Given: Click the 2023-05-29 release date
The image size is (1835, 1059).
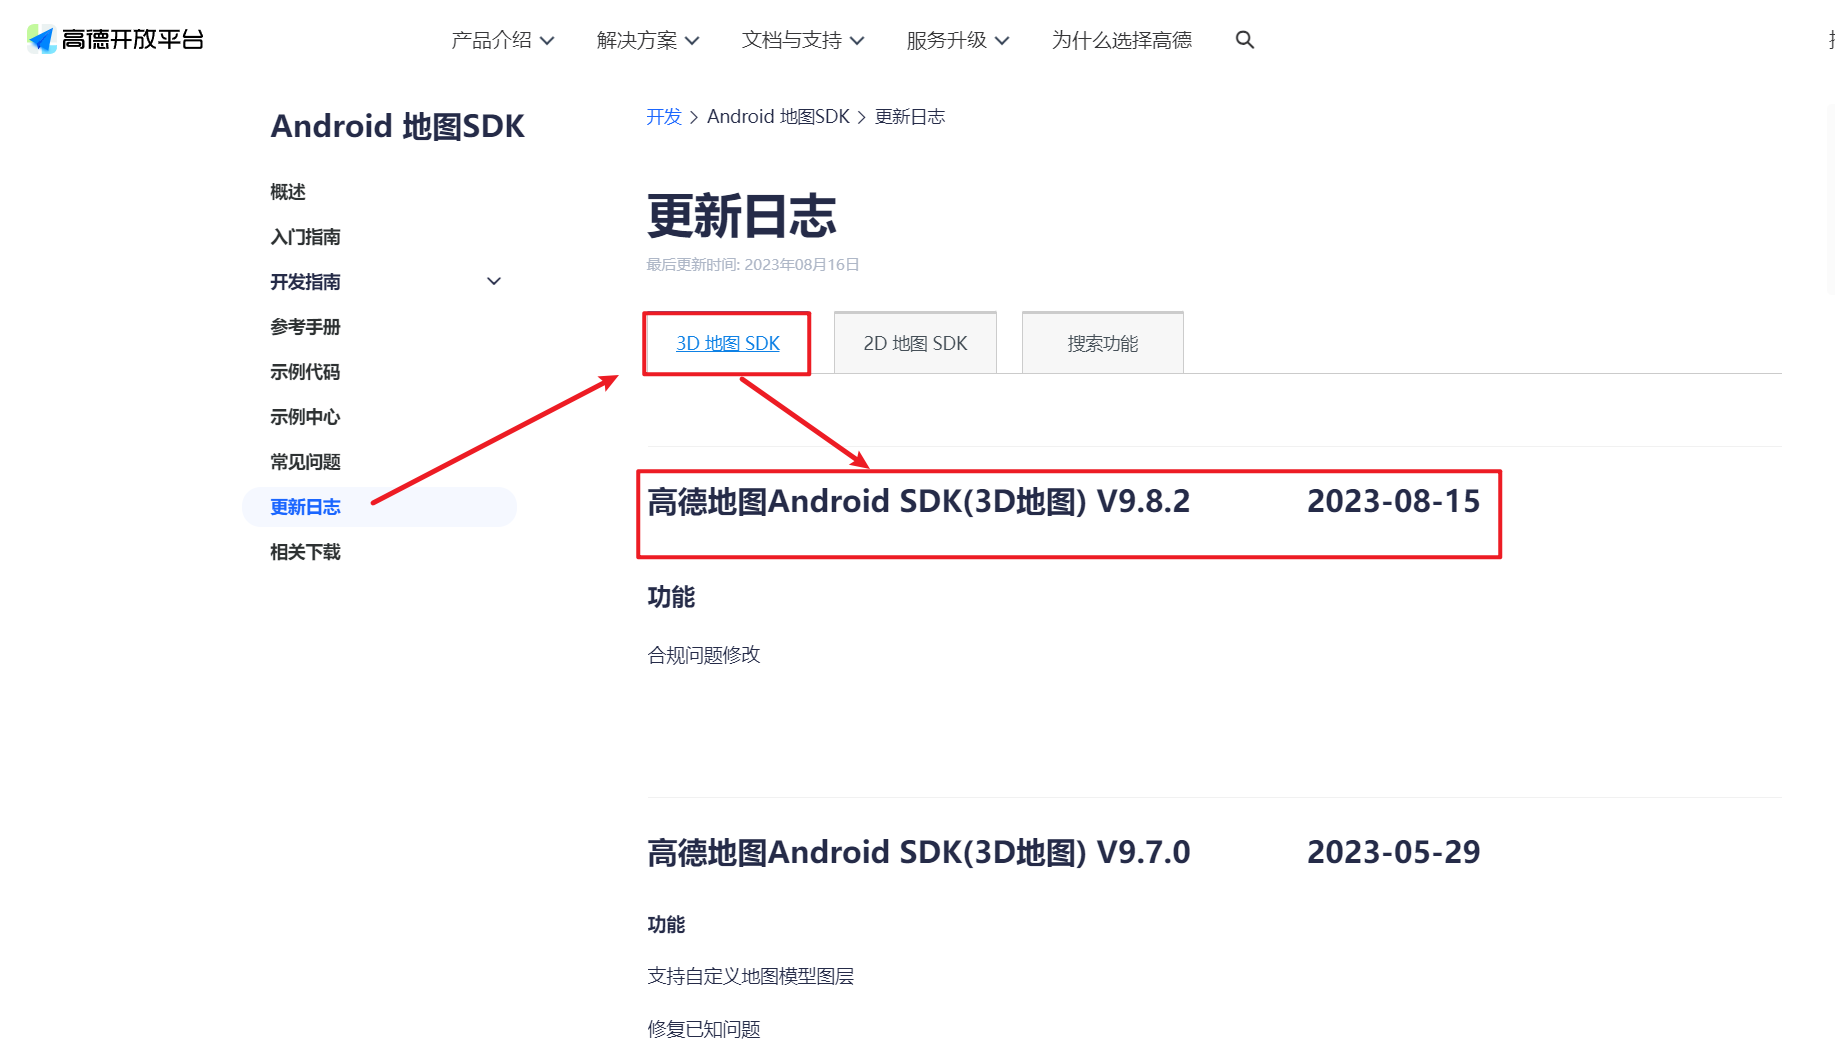Looking at the screenshot, I should tap(1394, 852).
